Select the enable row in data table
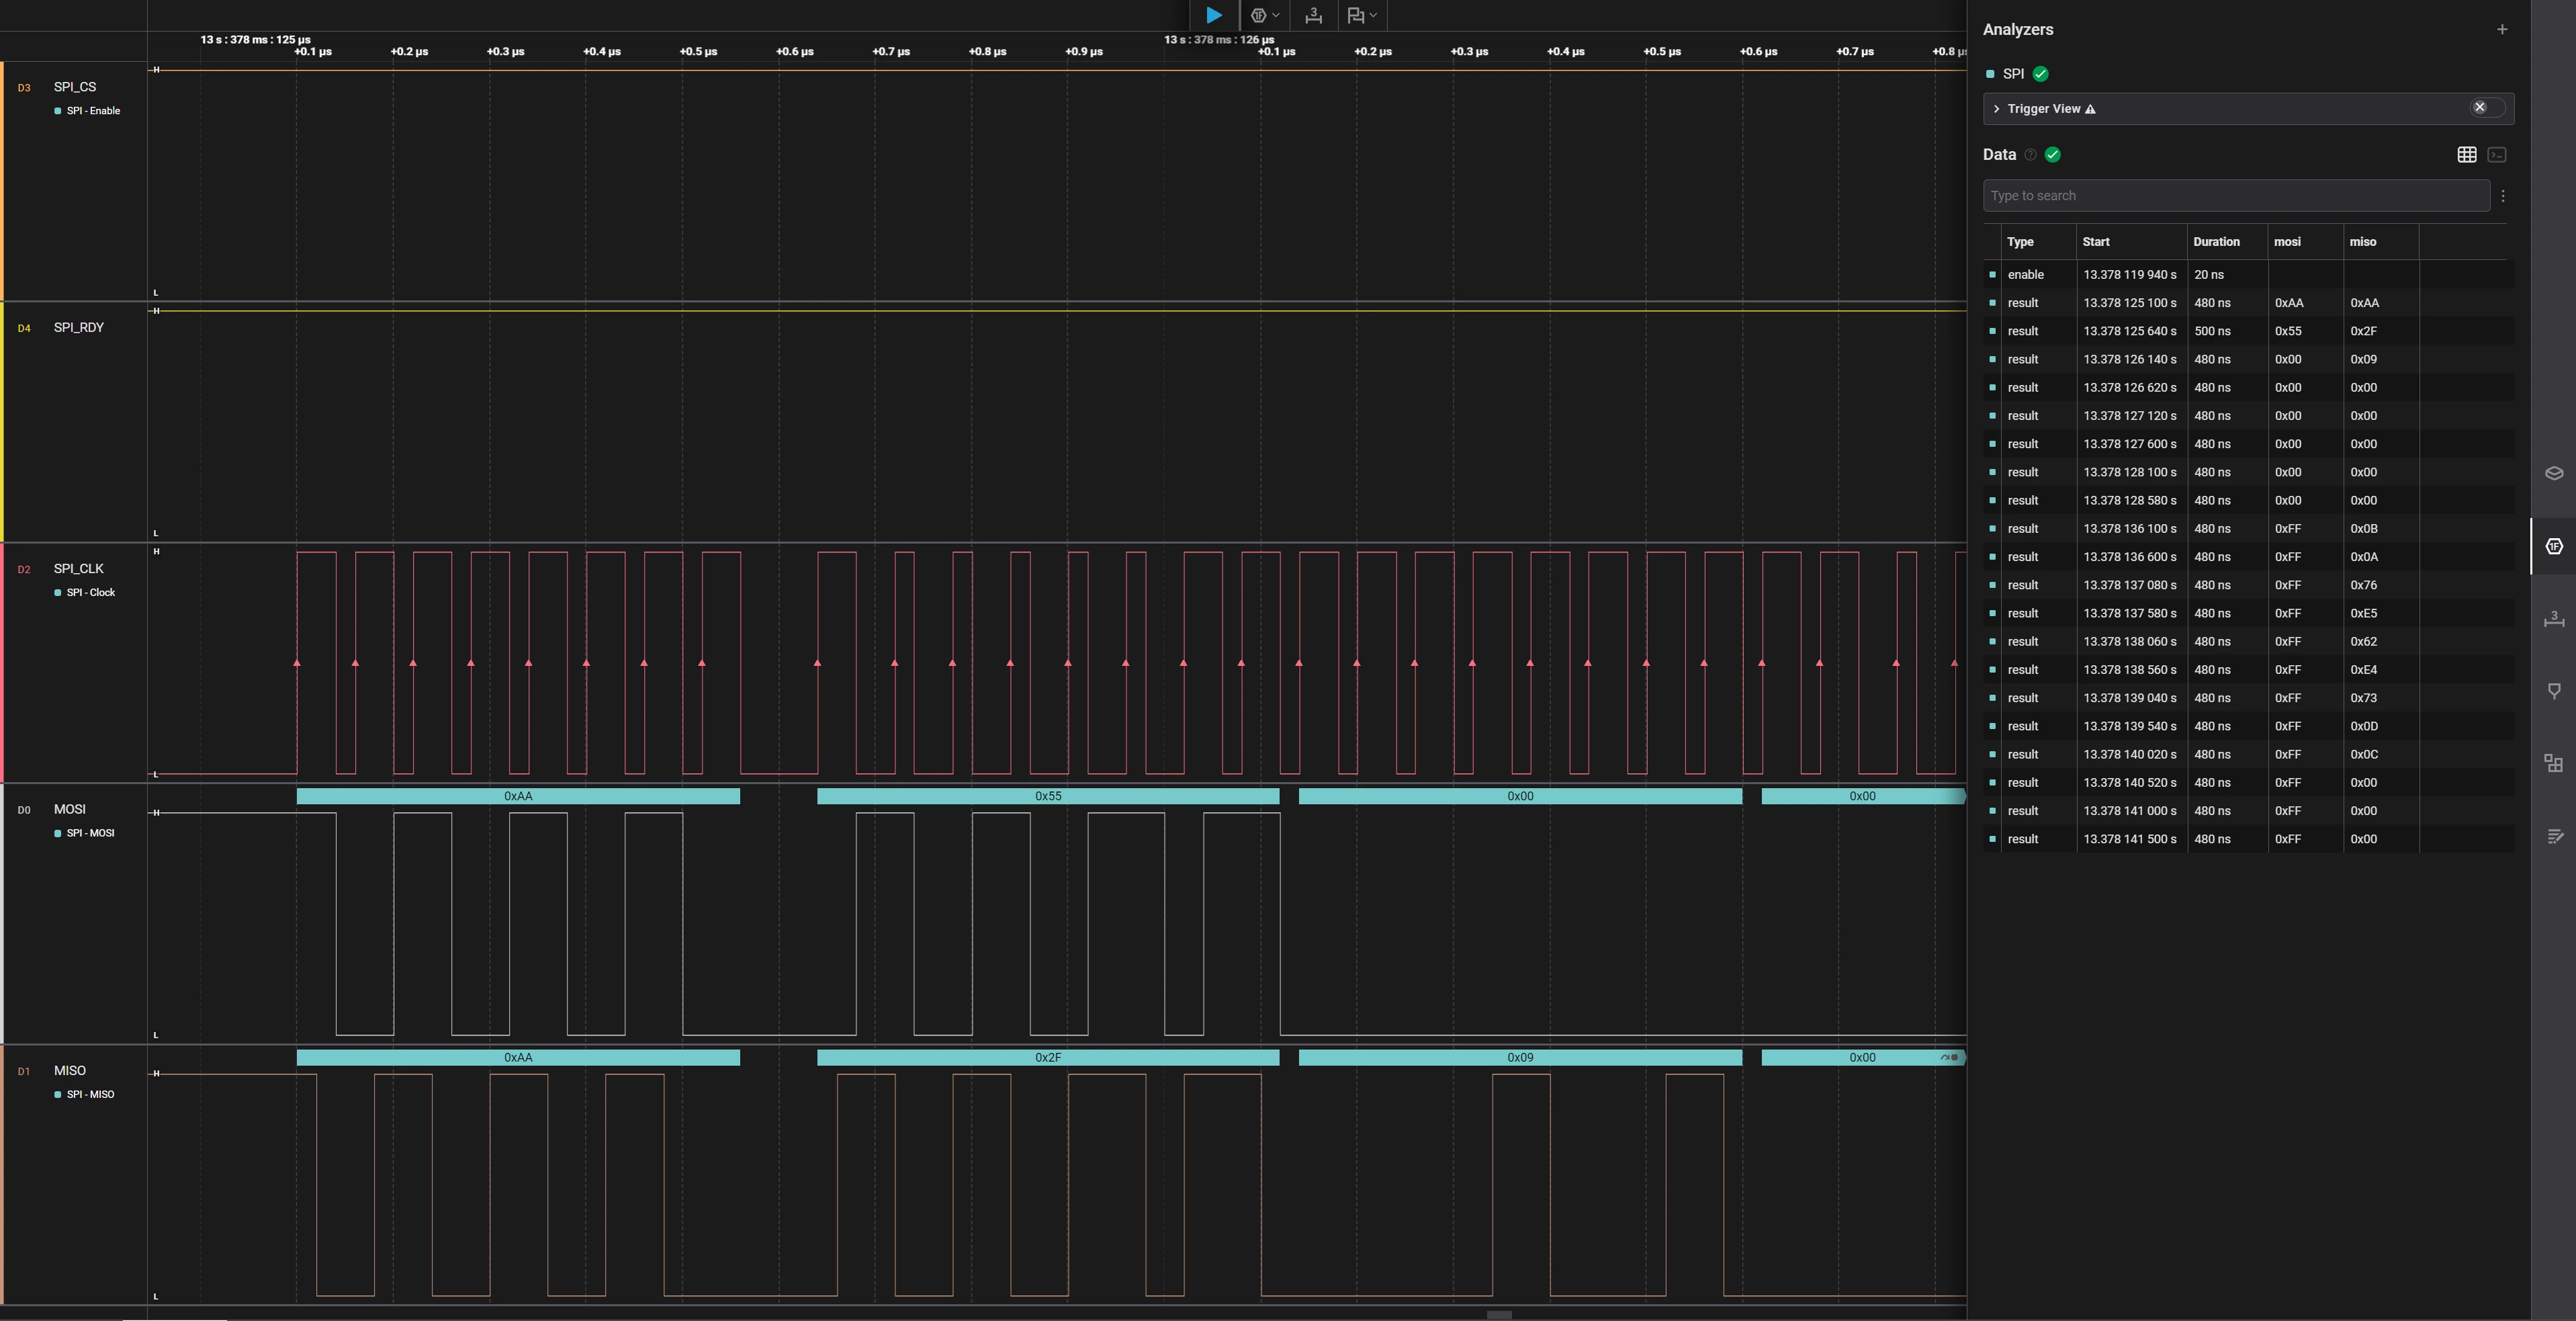Viewport: 2576px width, 1321px height. (x=2248, y=275)
